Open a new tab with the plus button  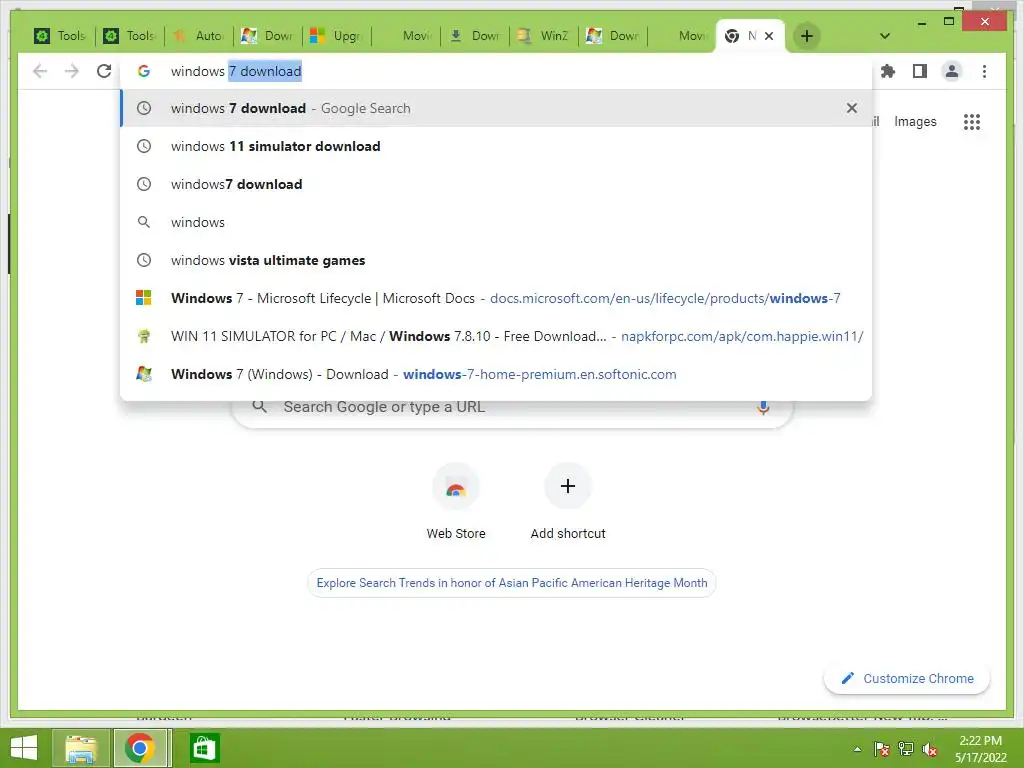(x=807, y=36)
